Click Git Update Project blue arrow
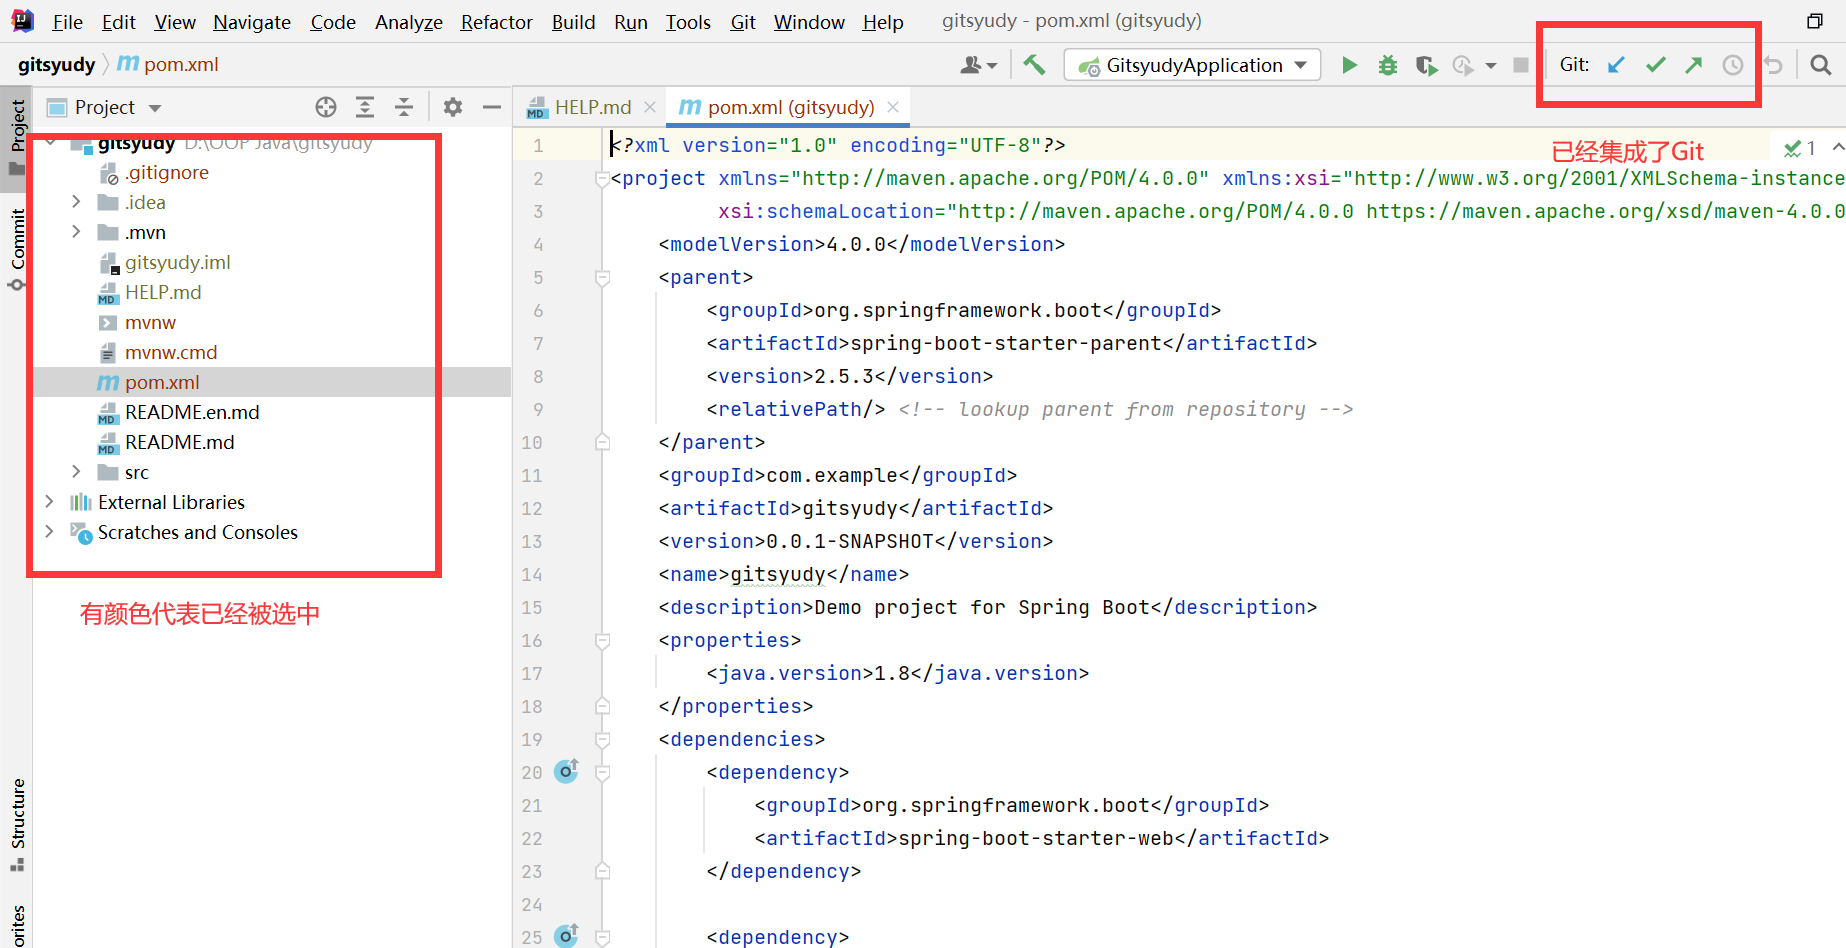Viewport: 1846px width, 948px height. point(1616,65)
